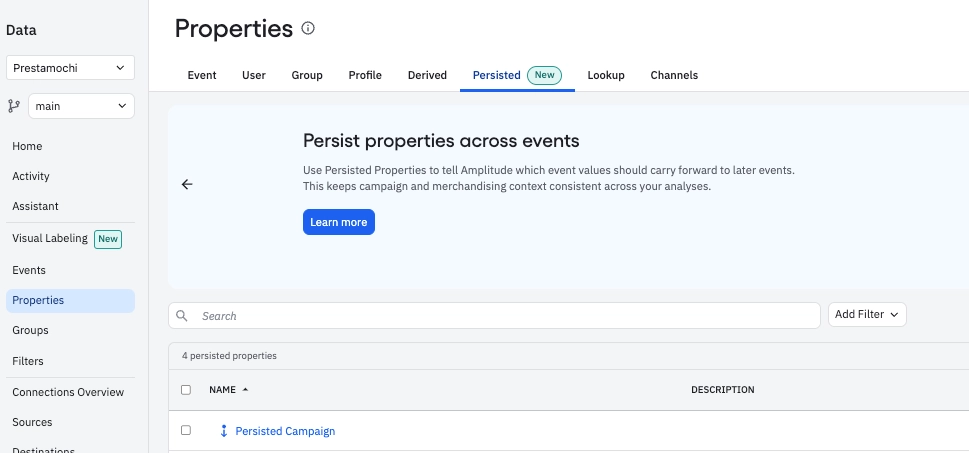969x453 pixels.
Task: Click the git branch icon
Action: [14, 106]
